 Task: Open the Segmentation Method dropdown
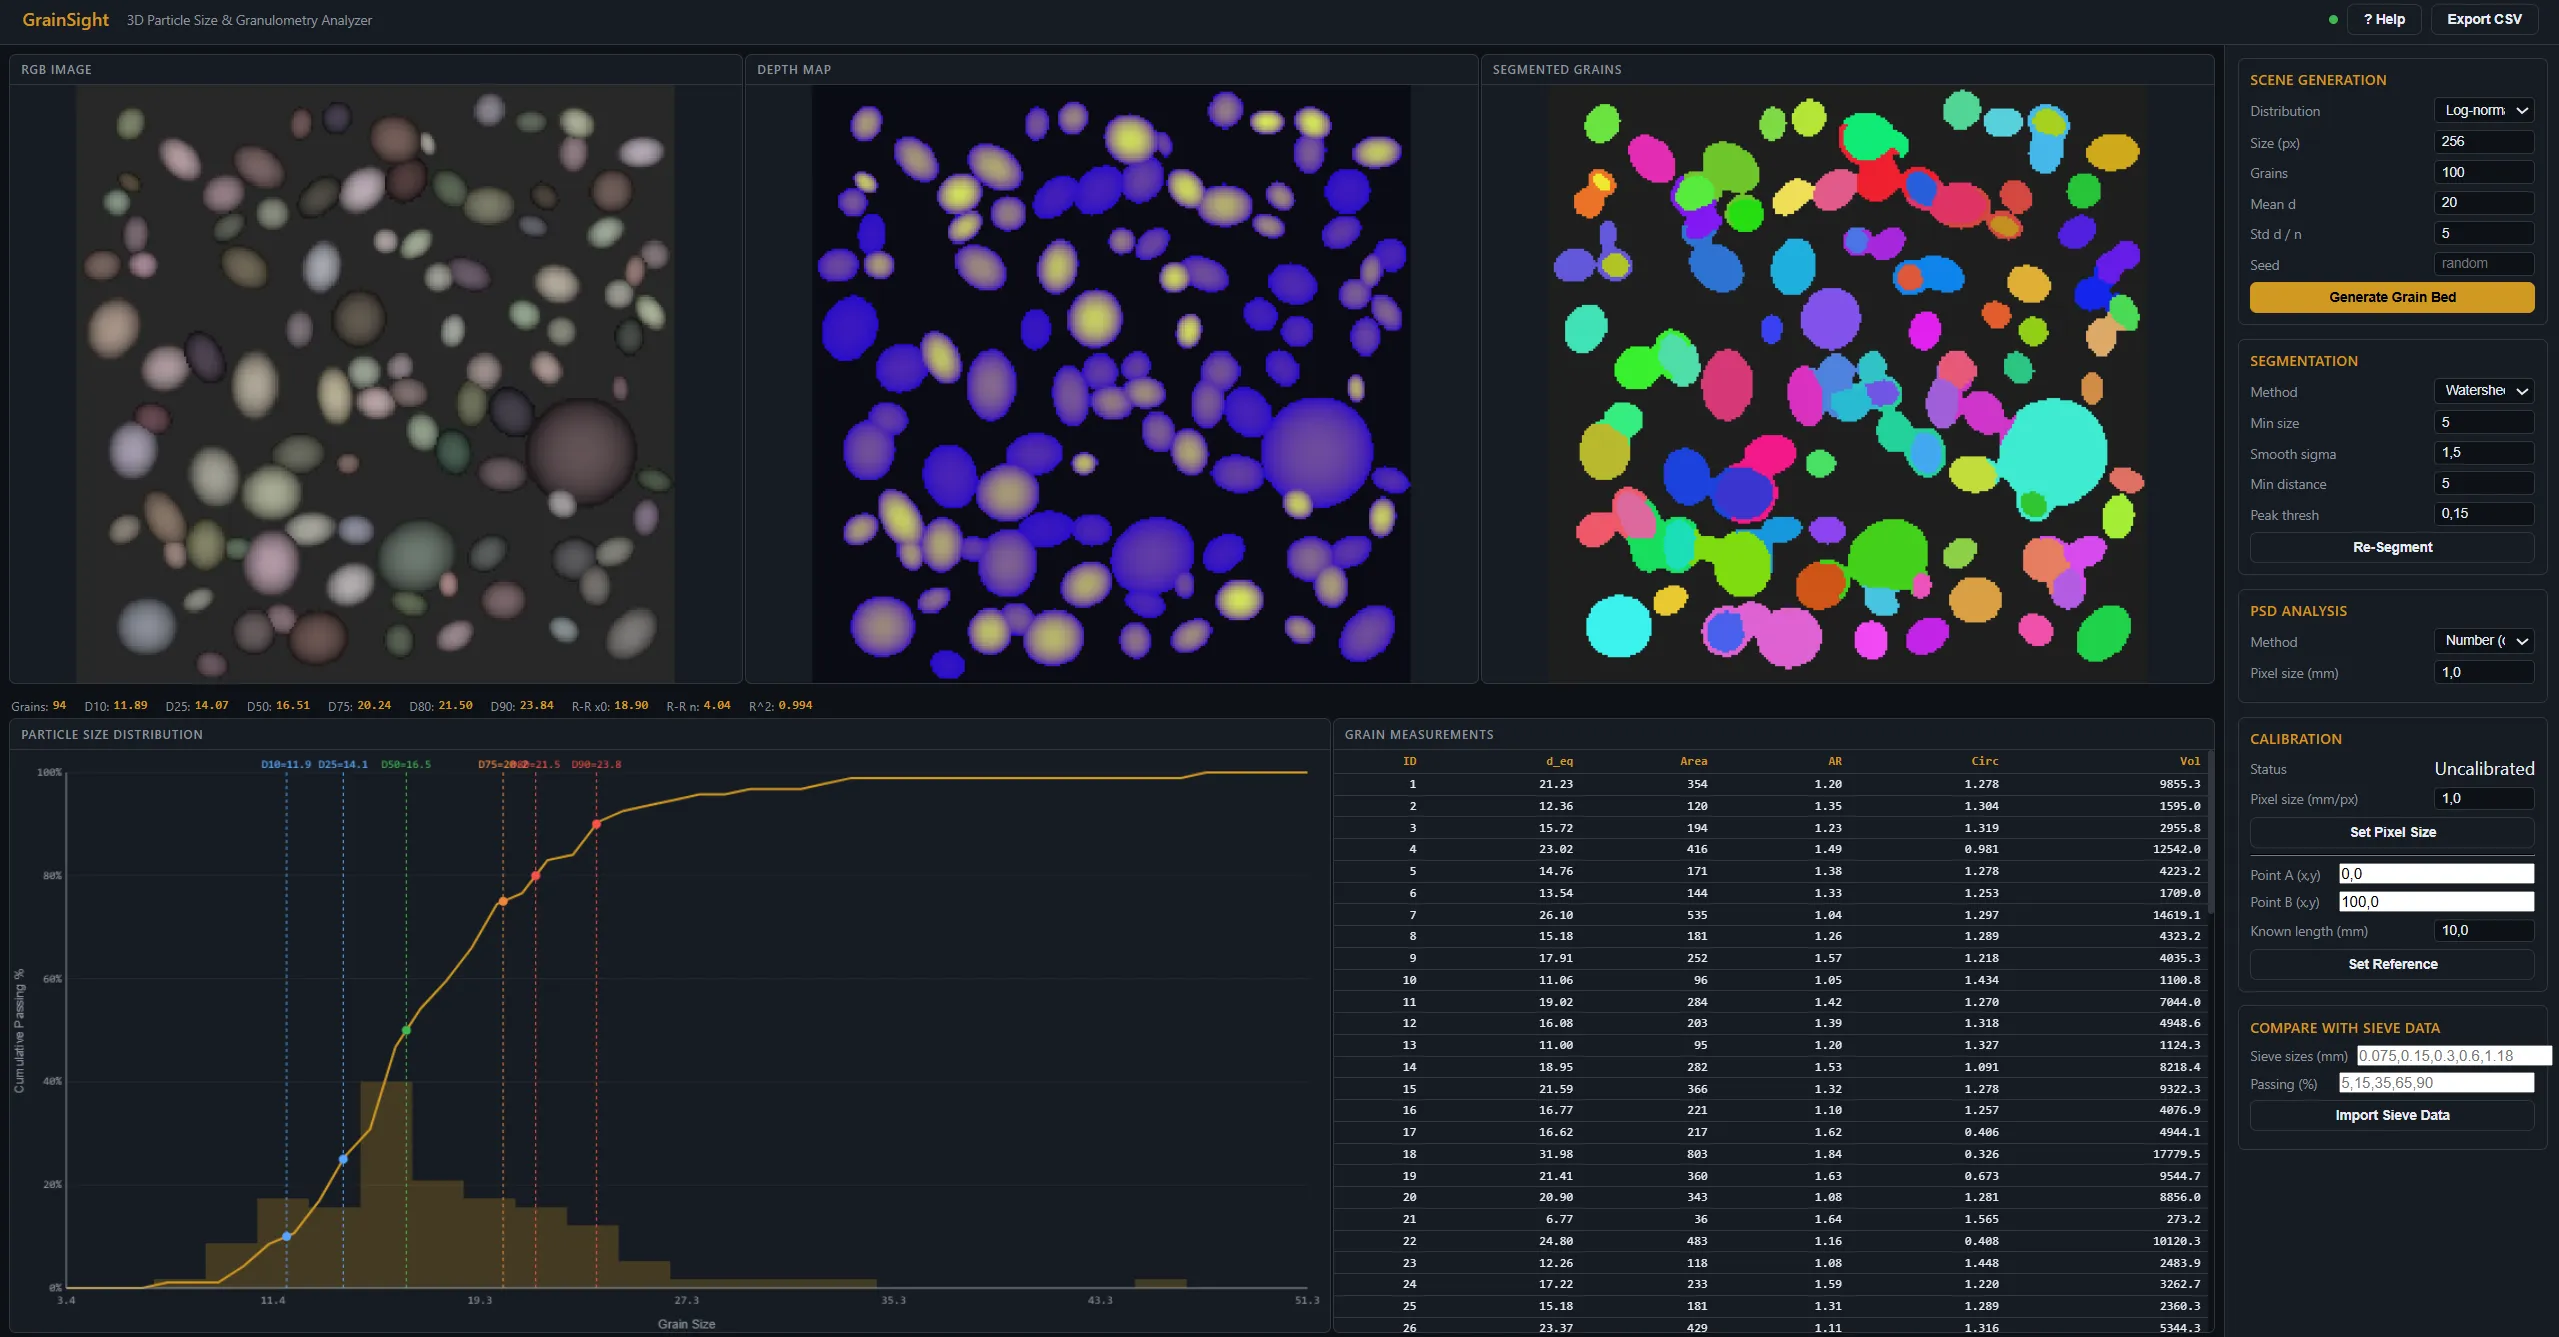(2483, 391)
